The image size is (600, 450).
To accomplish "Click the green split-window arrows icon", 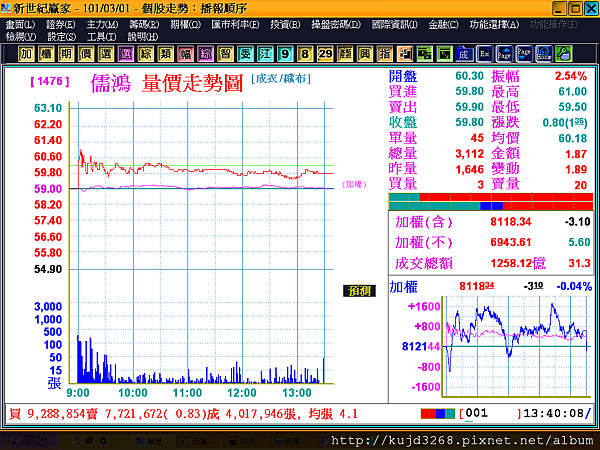I will click(x=424, y=54).
